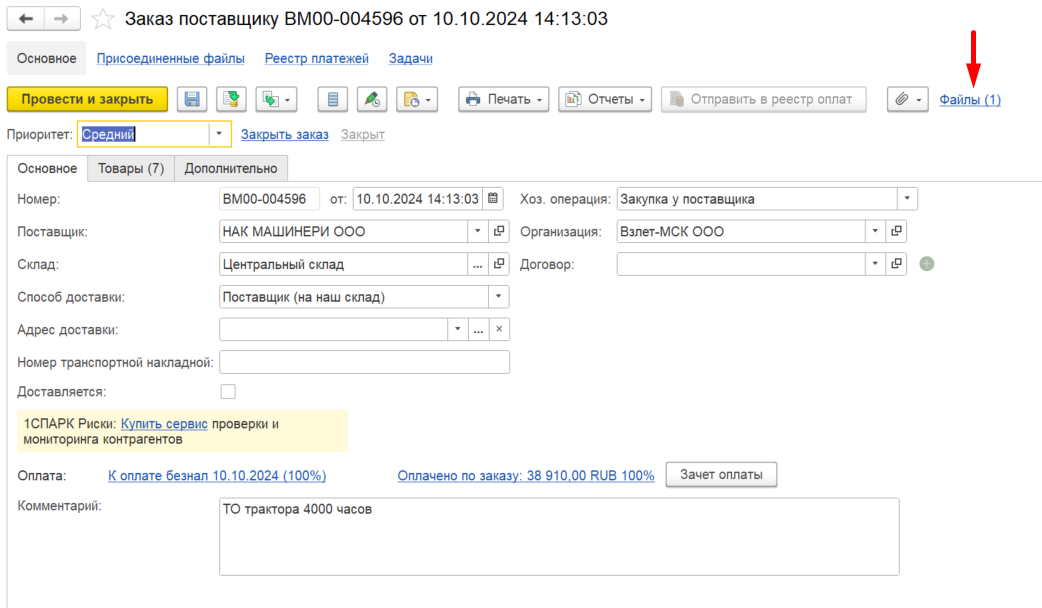Screen dimensions: 1042x608
Task: Click the green plus to create a contract
Action: click(x=927, y=264)
